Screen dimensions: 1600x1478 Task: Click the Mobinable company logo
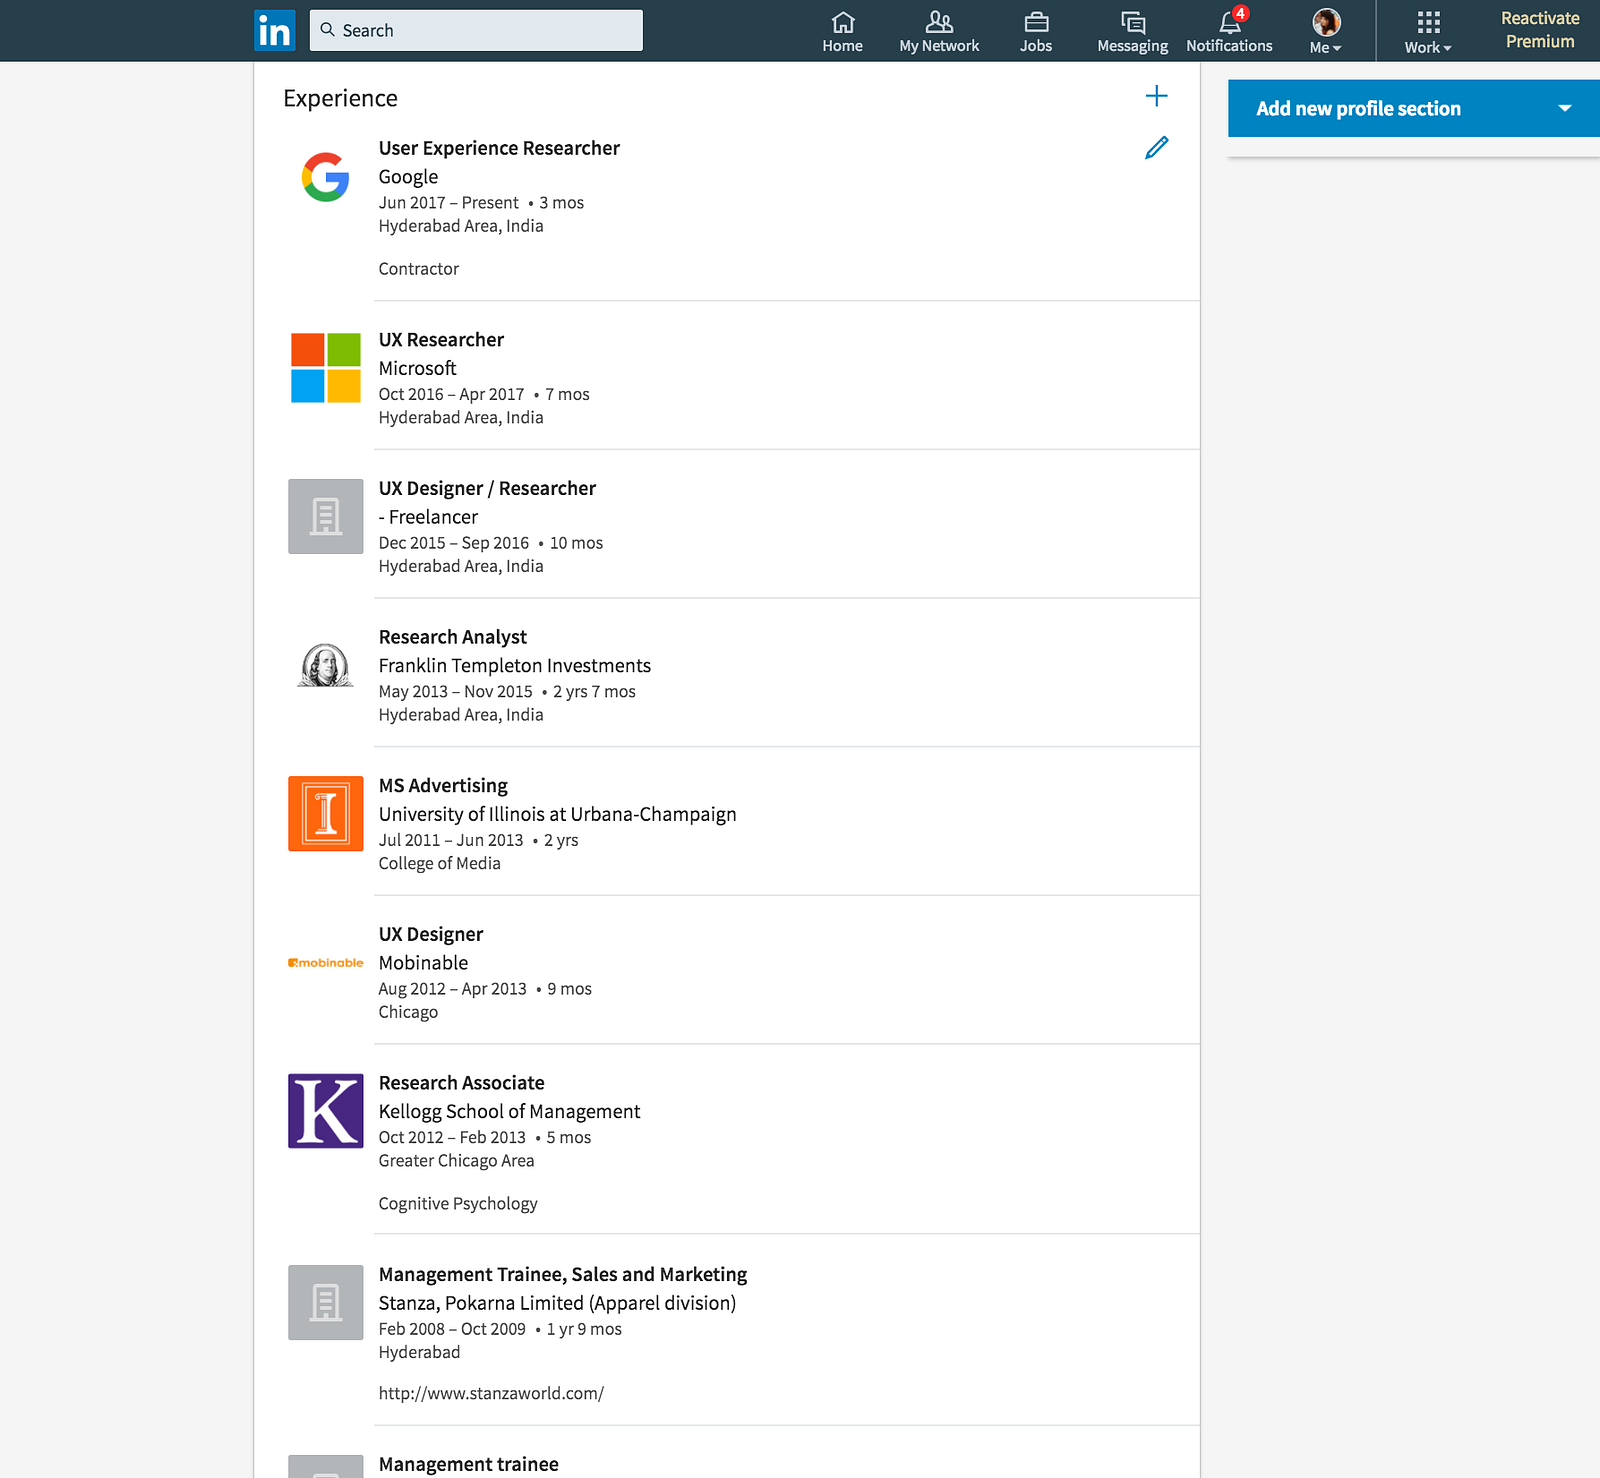click(326, 963)
